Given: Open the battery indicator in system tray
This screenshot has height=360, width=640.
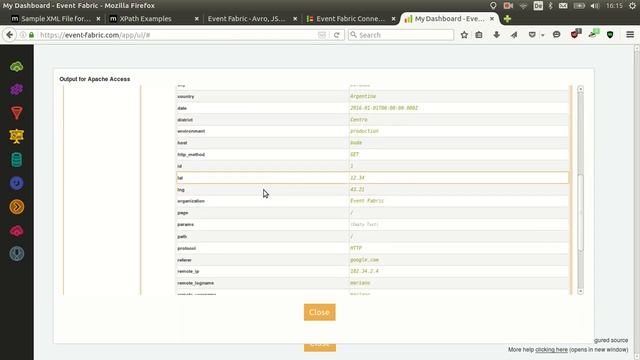Looking at the screenshot, I should click(x=579, y=6).
